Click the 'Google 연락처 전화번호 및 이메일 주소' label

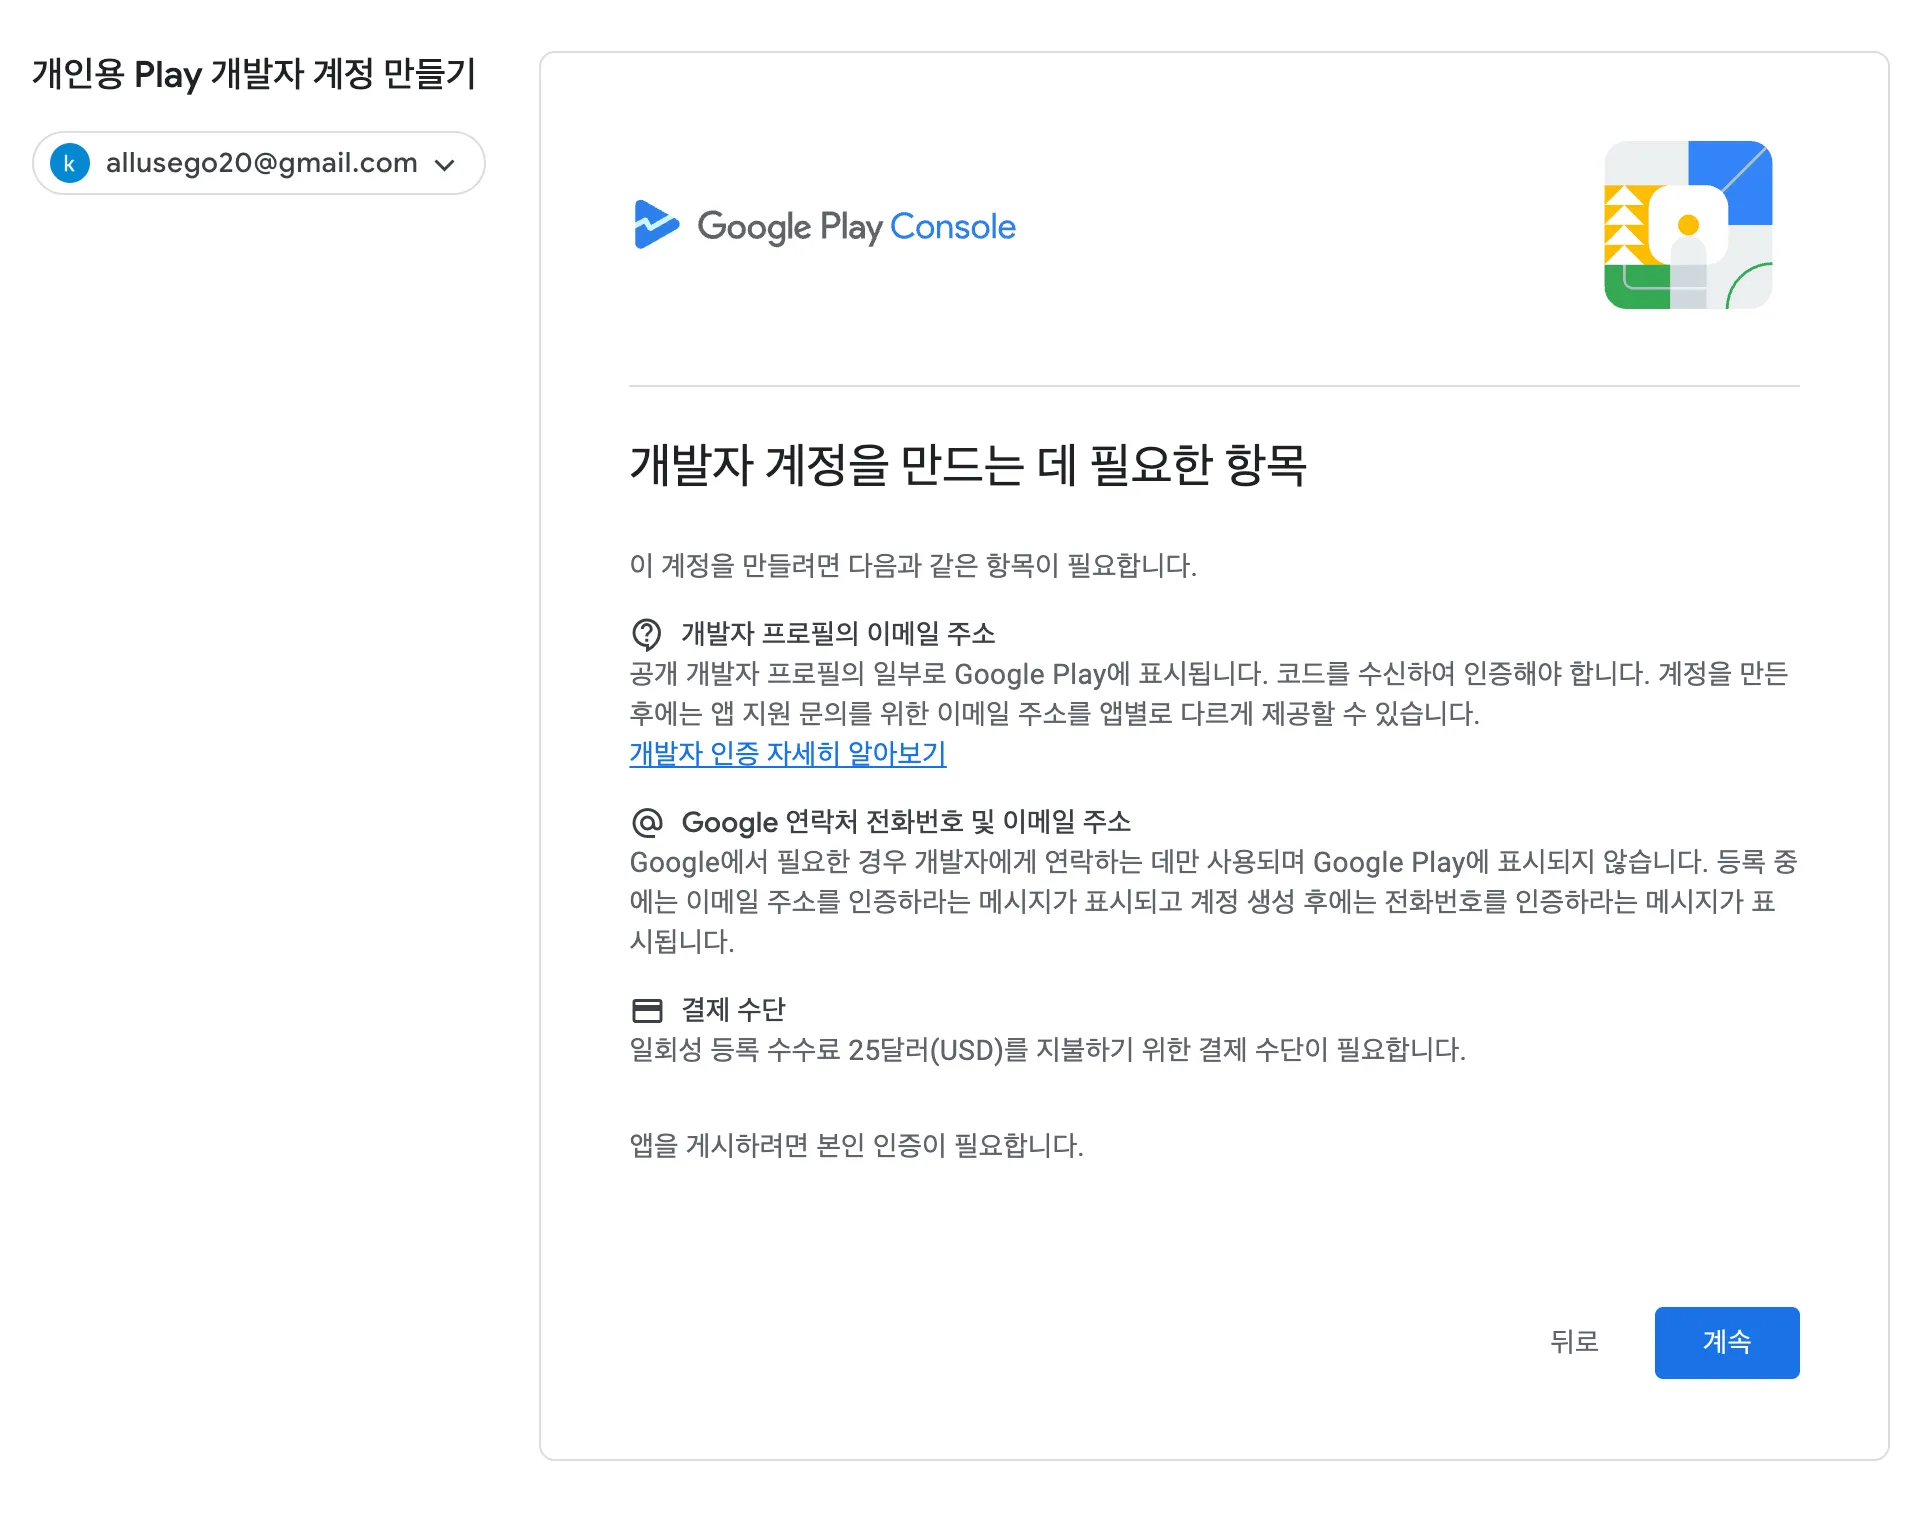click(905, 822)
